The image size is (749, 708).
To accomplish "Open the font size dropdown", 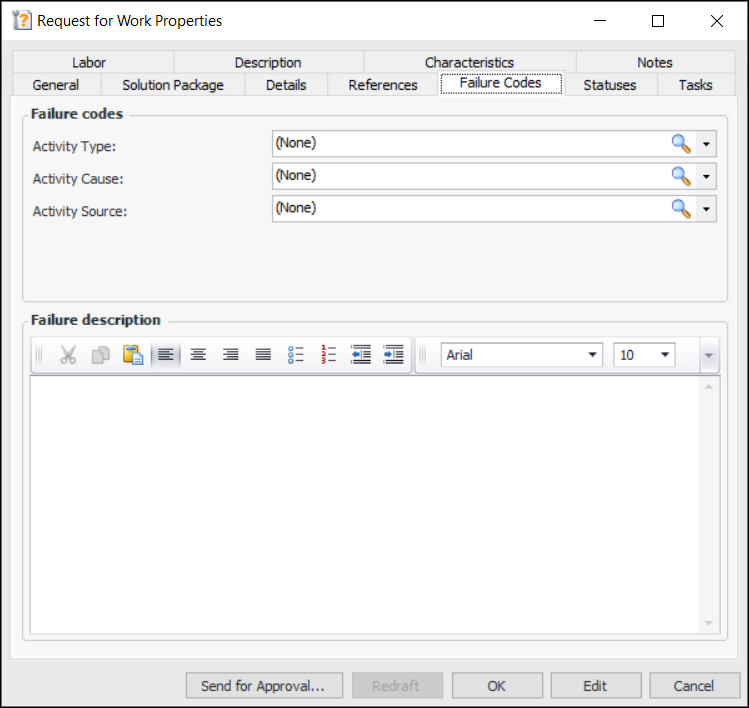I will coord(664,355).
